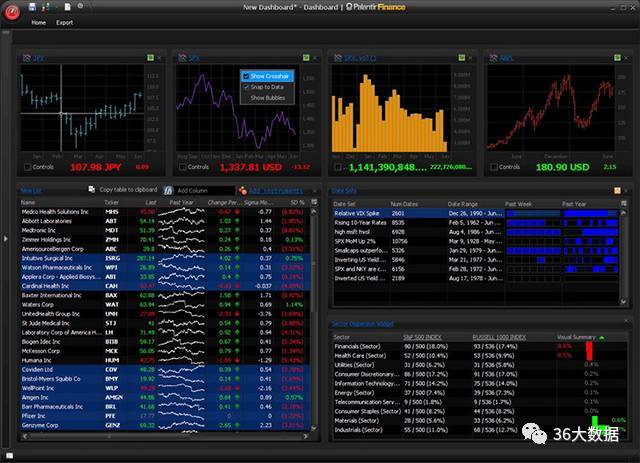Click the Save disk icon in title bar

tap(32, 7)
